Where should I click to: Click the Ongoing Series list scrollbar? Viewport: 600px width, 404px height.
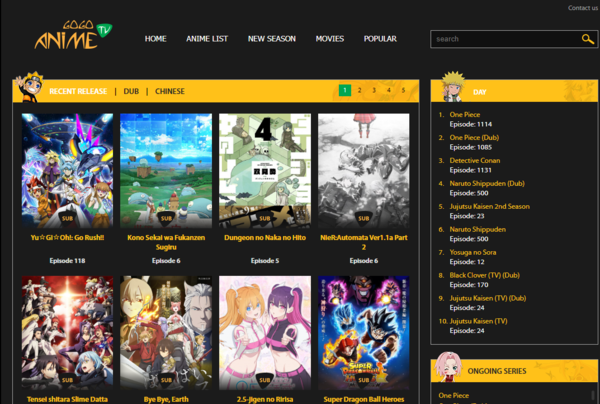(593, 397)
